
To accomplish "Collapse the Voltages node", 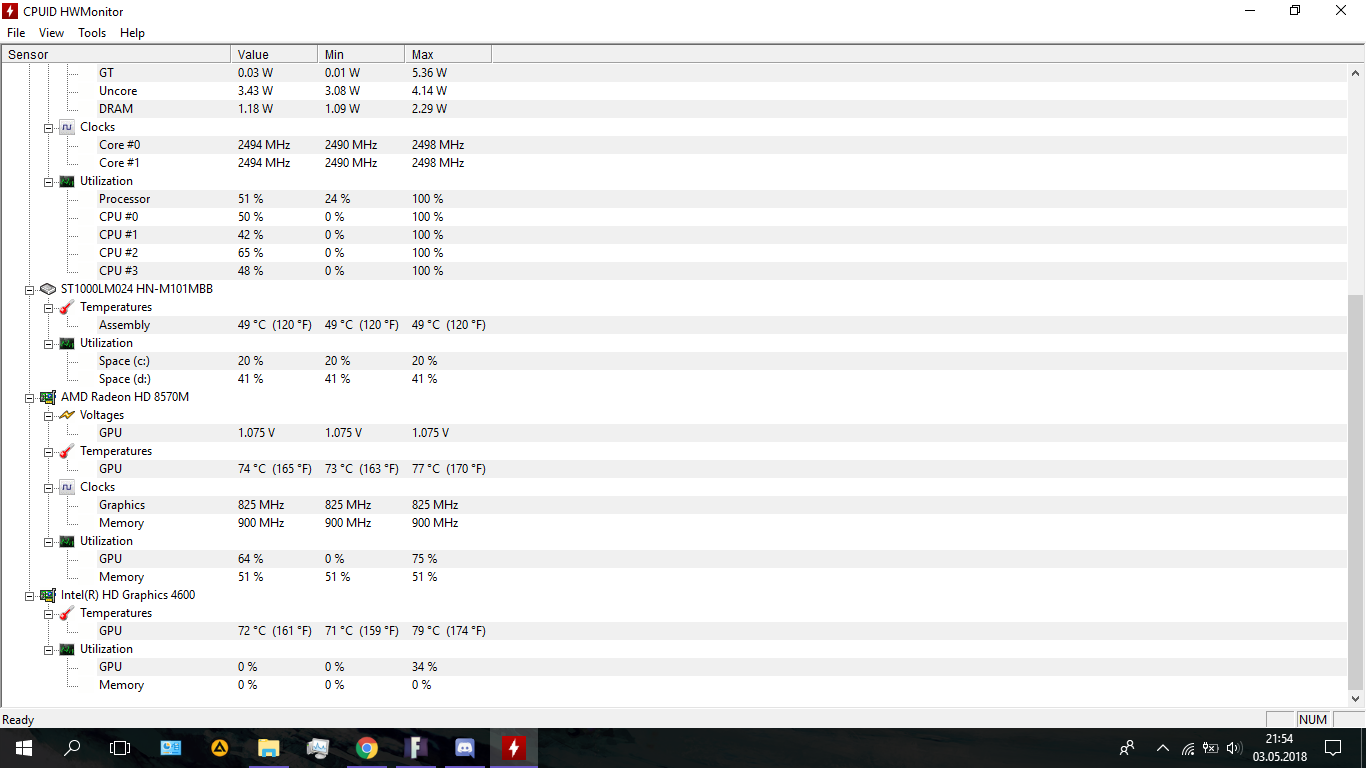I will click(x=49, y=415).
